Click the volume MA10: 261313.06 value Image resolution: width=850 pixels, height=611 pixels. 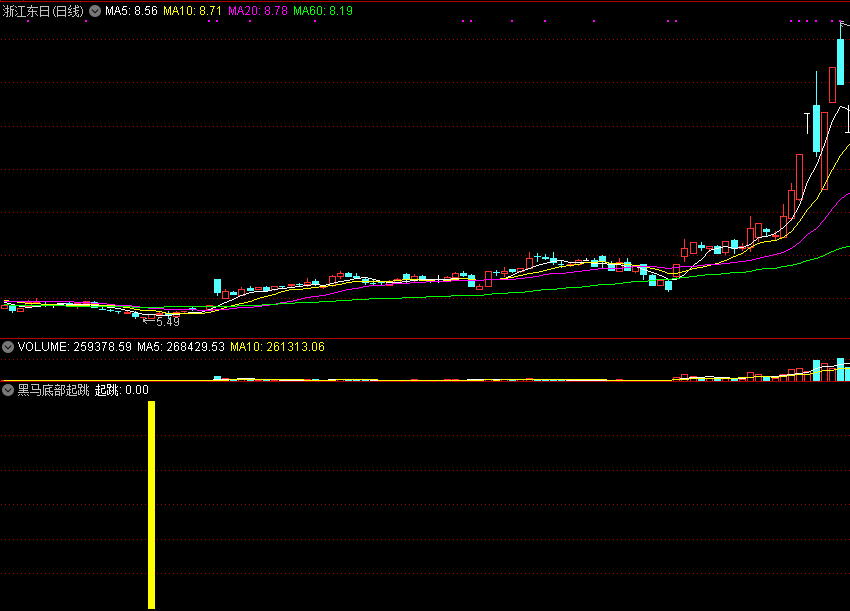coord(277,347)
